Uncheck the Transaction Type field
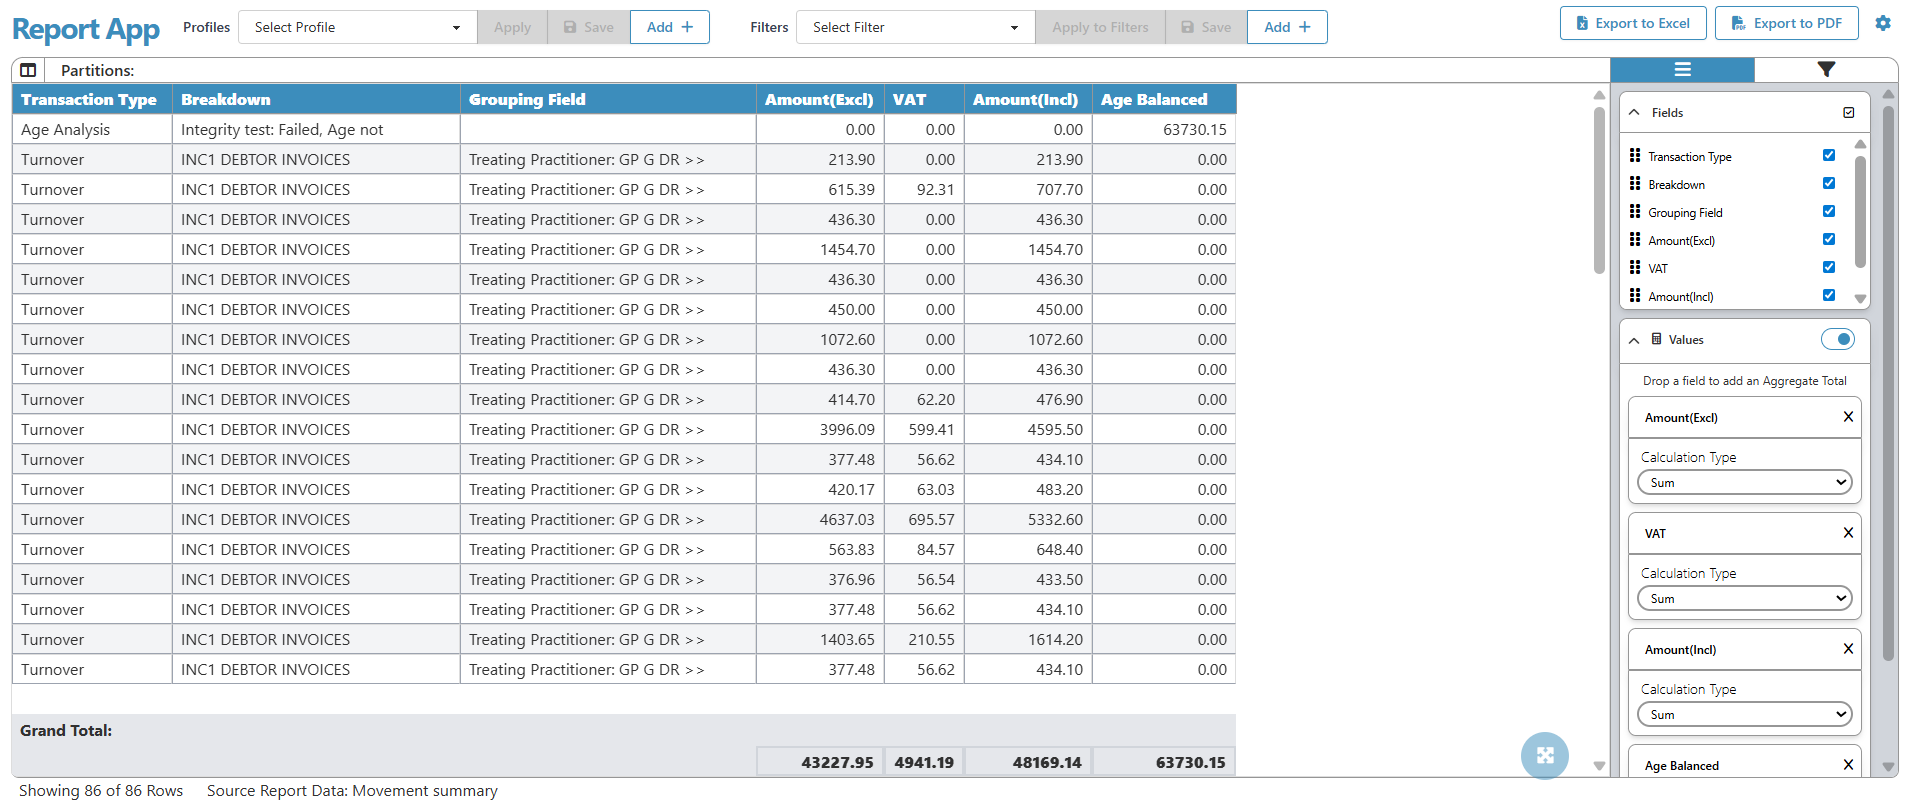This screenshot has width=1915, height=810. (x=1829, y=155)
